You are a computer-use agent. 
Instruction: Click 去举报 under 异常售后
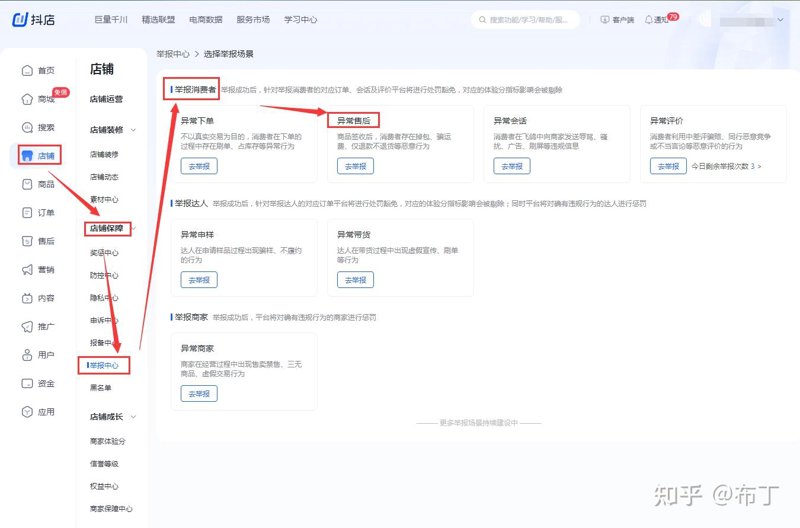coord(355,166)
